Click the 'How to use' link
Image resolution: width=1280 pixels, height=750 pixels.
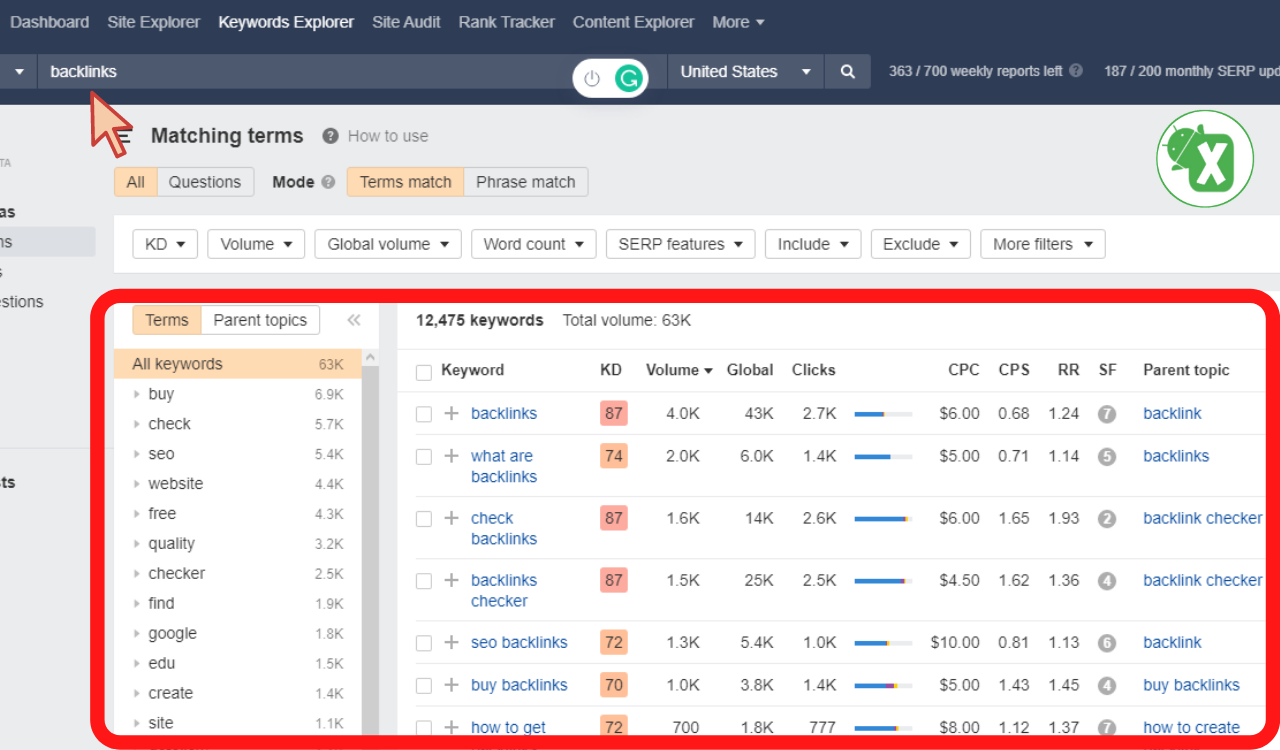tap(388, 136)
